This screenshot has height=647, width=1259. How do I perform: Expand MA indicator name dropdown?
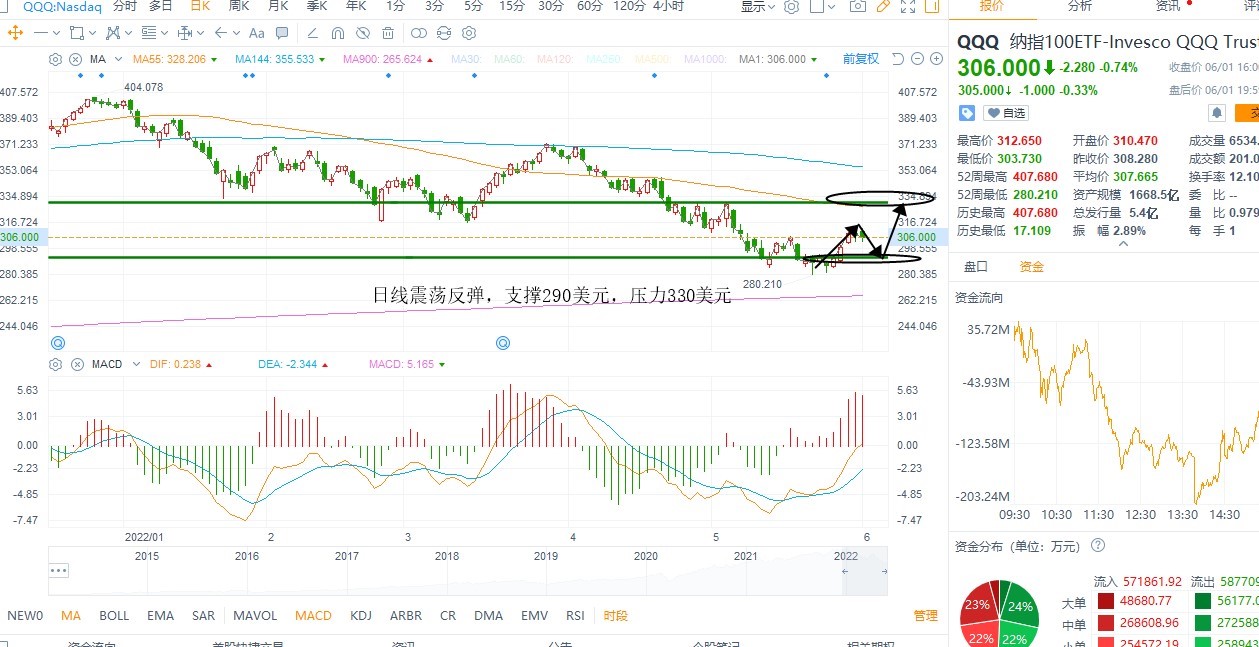click(118, 59)
